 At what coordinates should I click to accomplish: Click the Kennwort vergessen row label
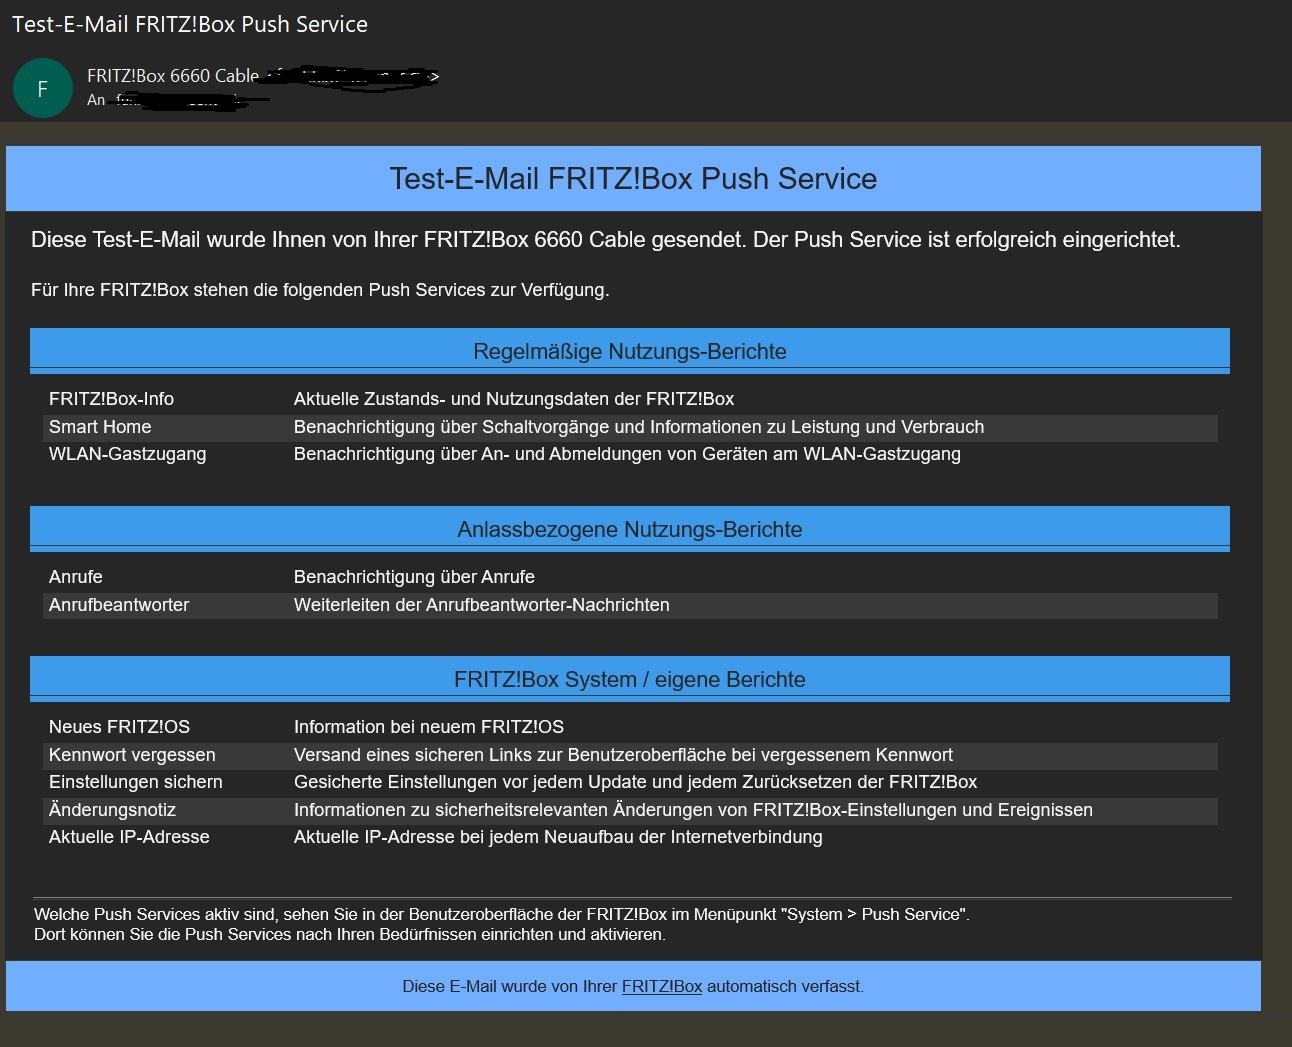[x=132, y=755]
